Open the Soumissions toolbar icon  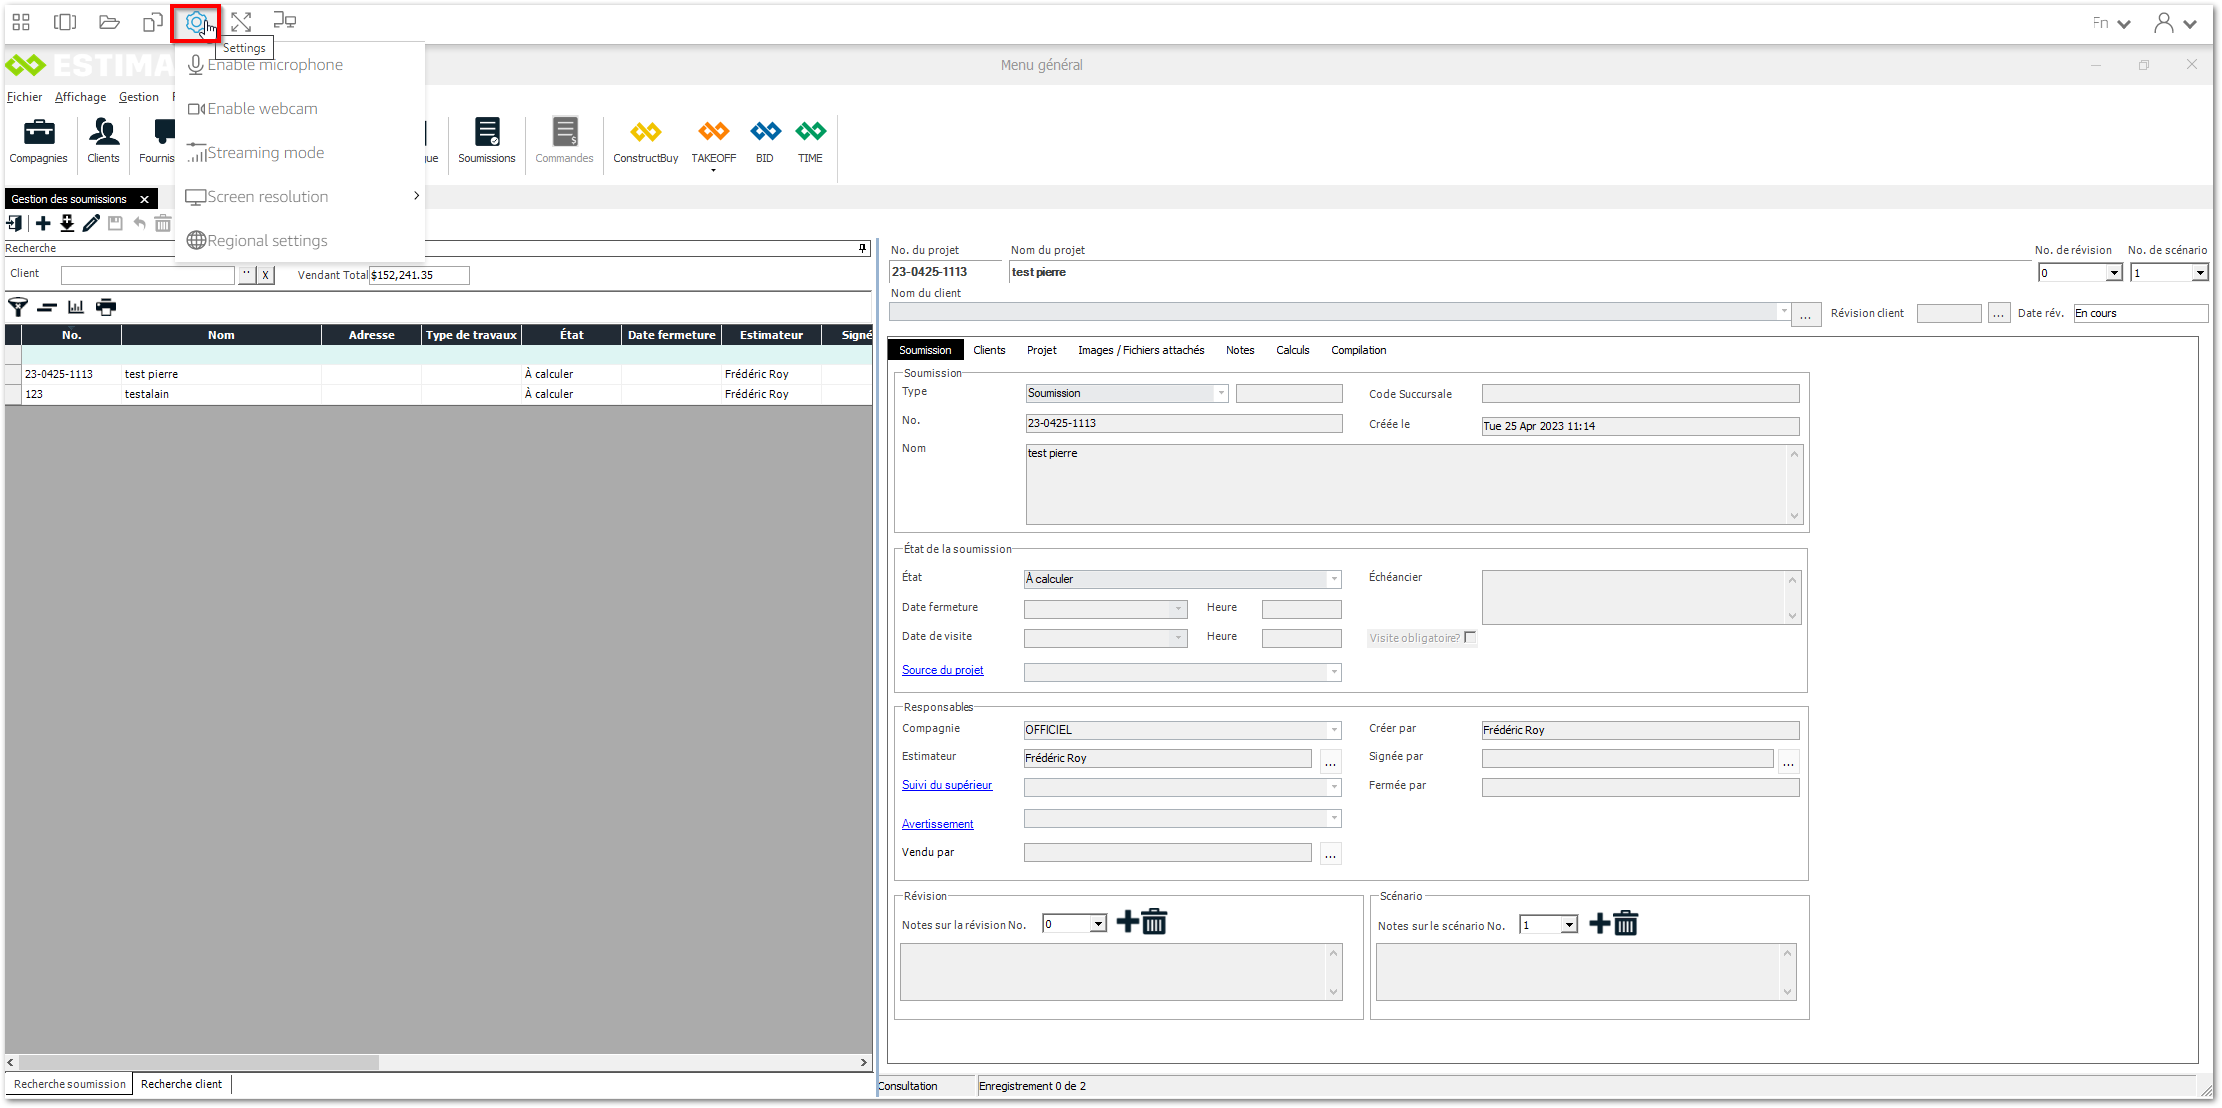[486, 140]
